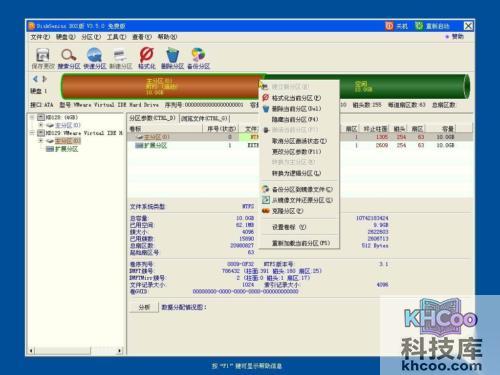Click the 扩展分区 icon in left tree
The width and height of the screenshot is (500, 375).
click(x=50, y=149)
